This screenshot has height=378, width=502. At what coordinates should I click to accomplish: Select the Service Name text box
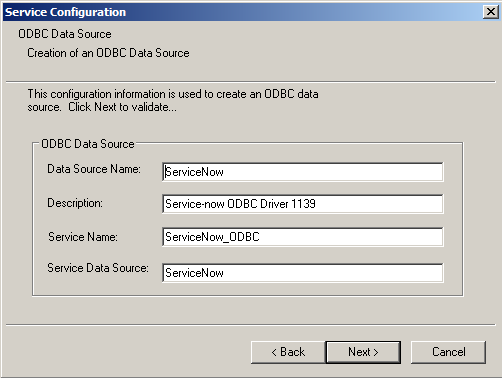pos(303,237)
